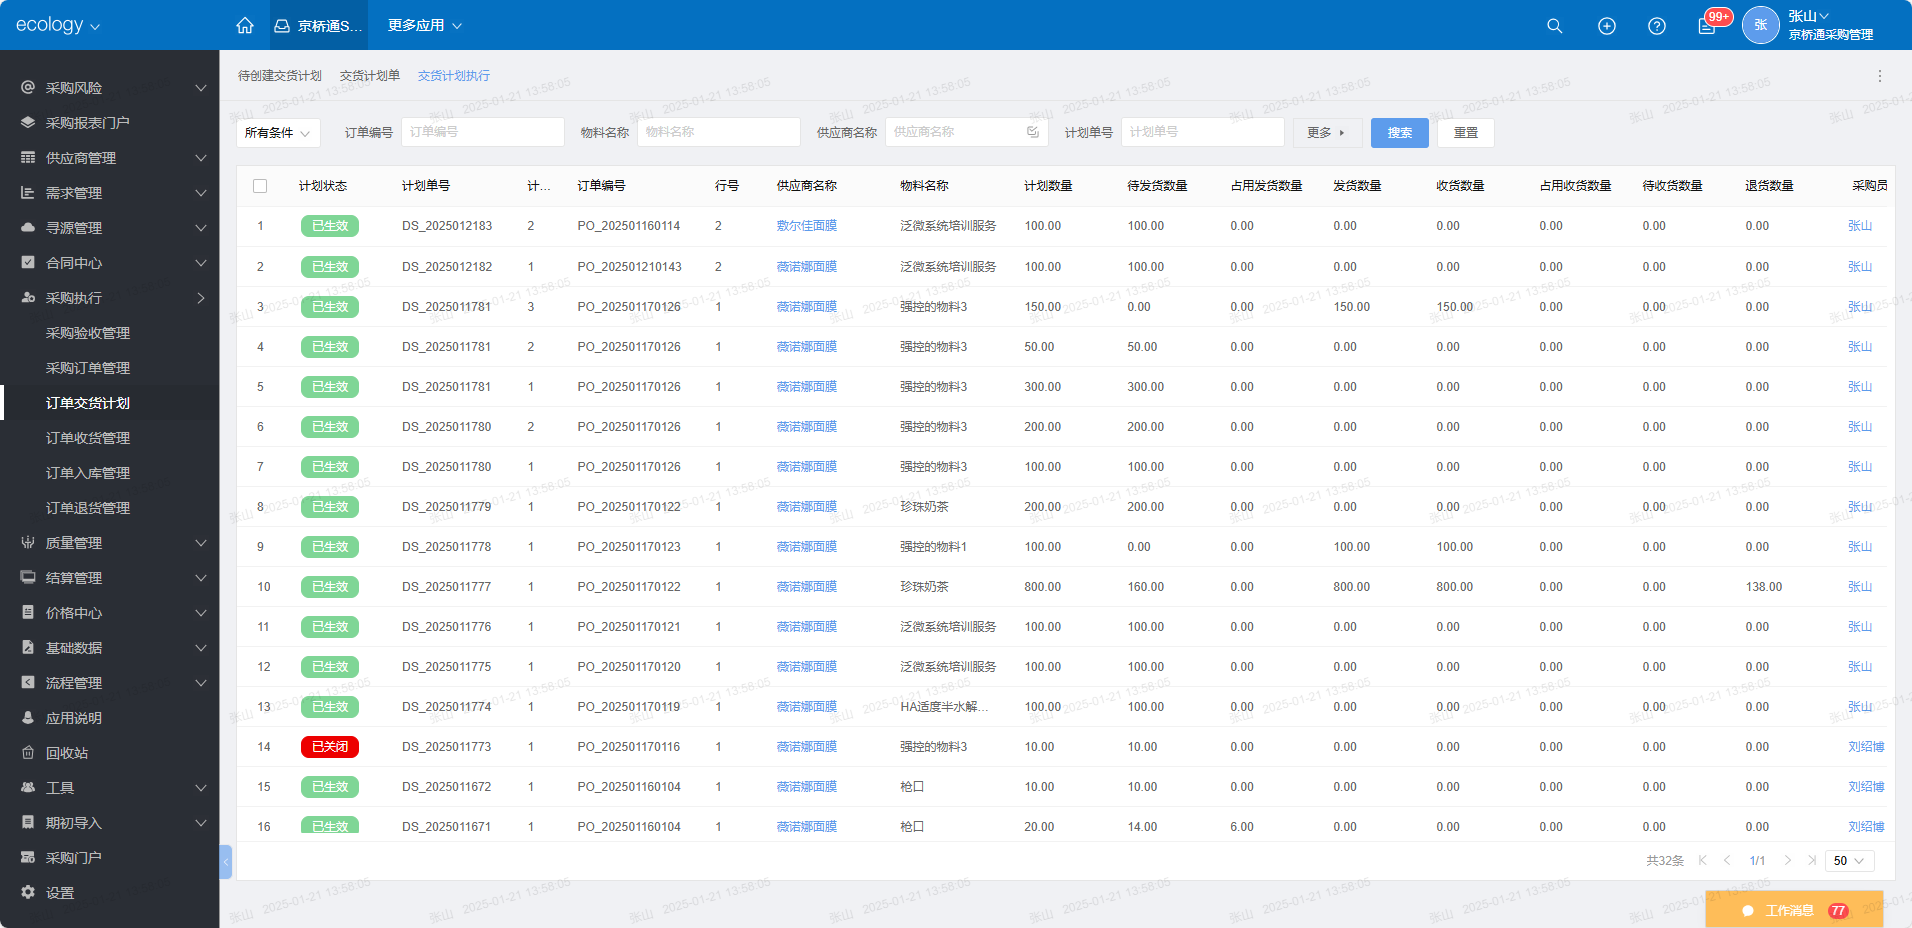The width and height of the screenshot is (1912, 928).
Task: Go to next page arrow in pagination
Action: [x=1787, y=860]
